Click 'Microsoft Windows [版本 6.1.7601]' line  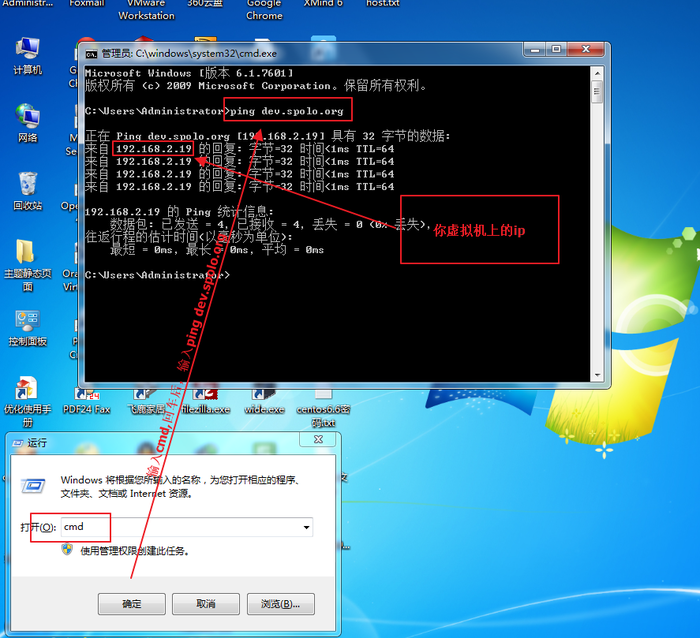coord(189,73)
